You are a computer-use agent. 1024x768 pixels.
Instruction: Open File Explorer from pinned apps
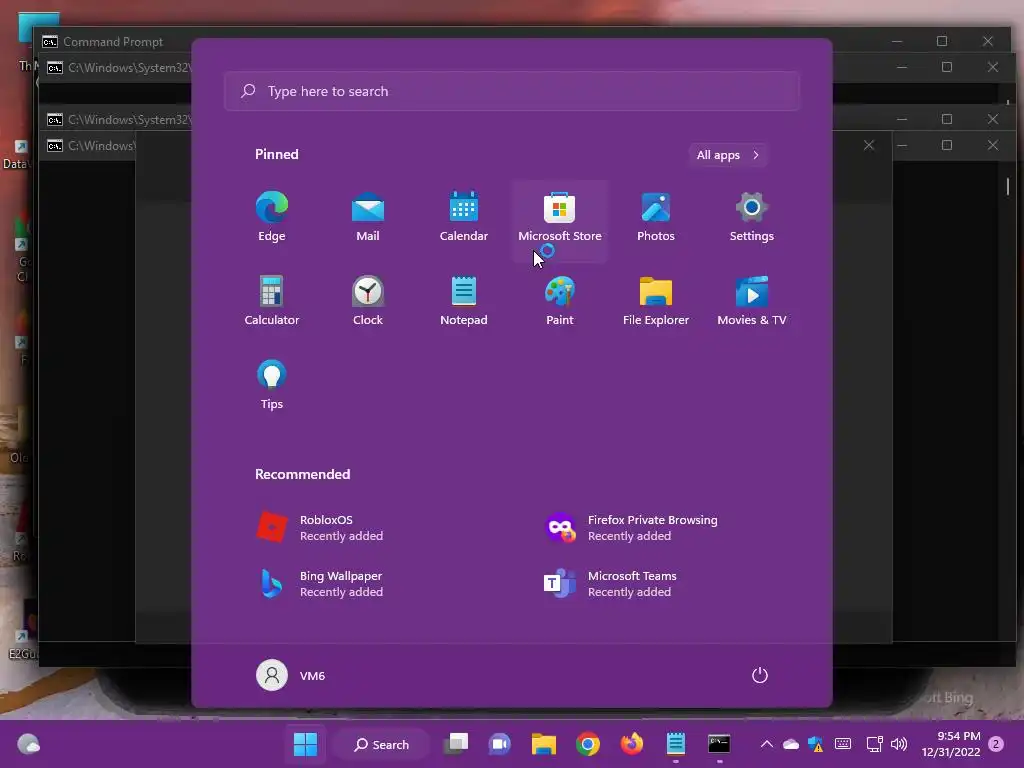(656, 302)
